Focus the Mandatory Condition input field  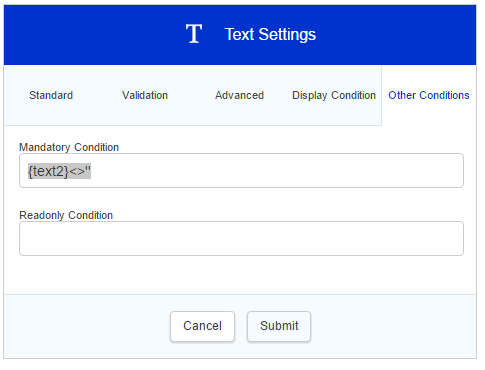(x=241, y=171)
